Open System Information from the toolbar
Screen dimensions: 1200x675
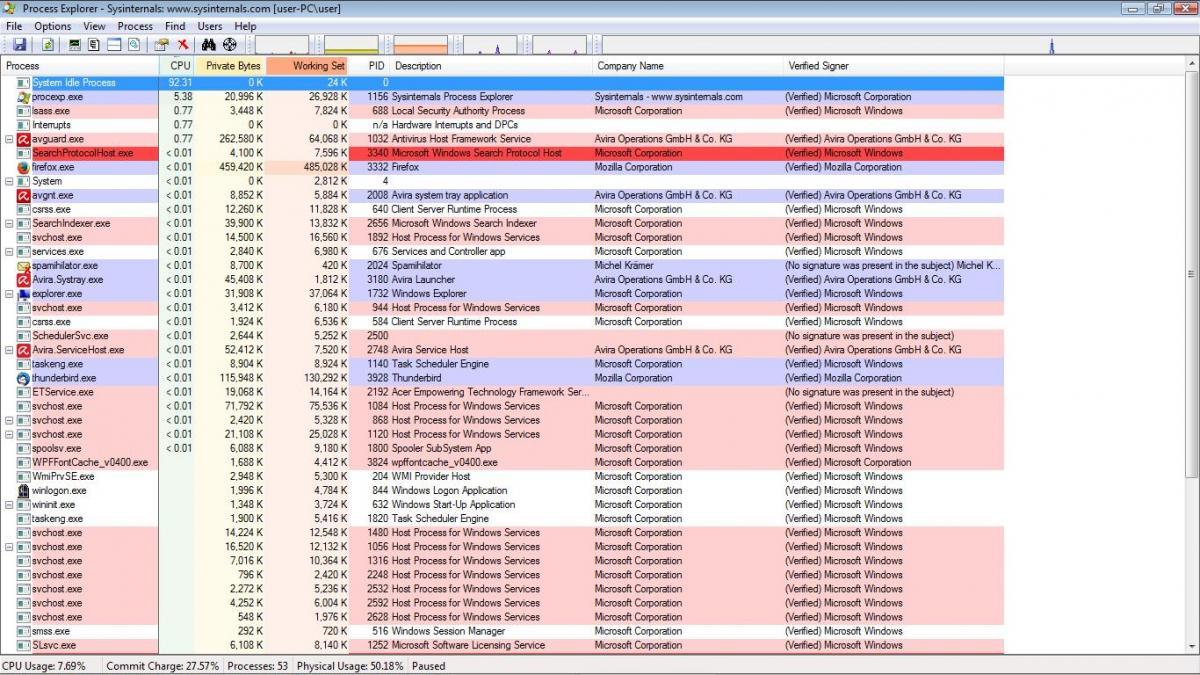click(75, 45)
